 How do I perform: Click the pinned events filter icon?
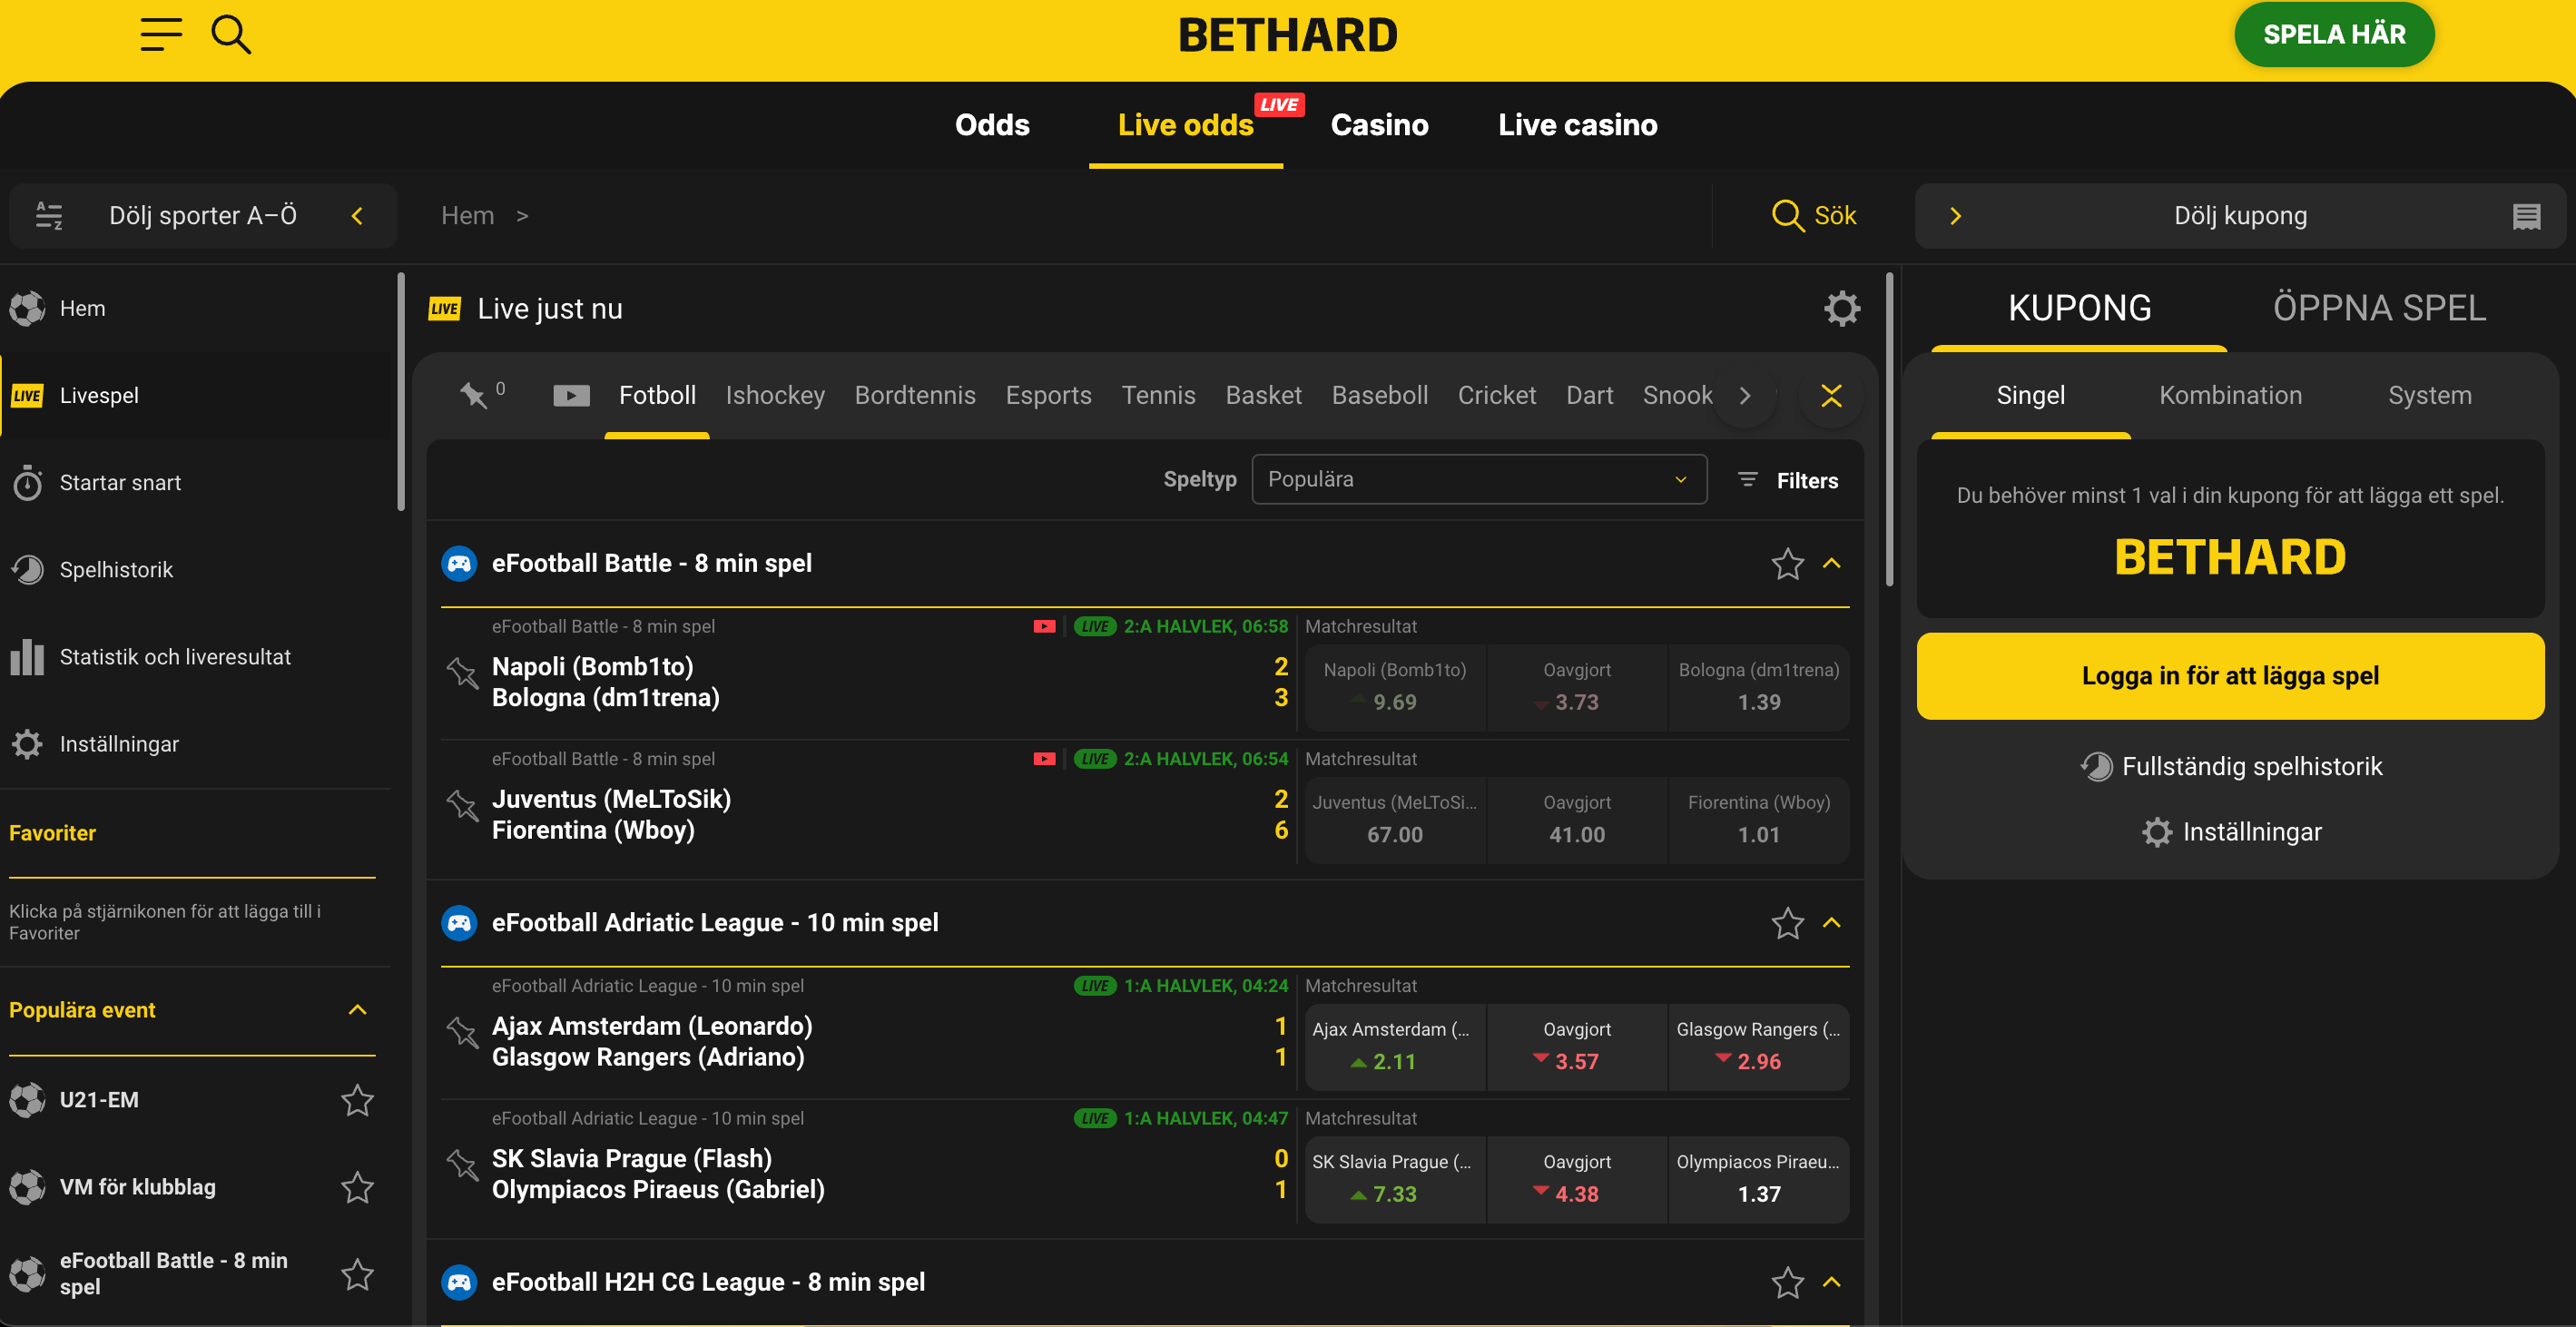[x=481, y=394]
